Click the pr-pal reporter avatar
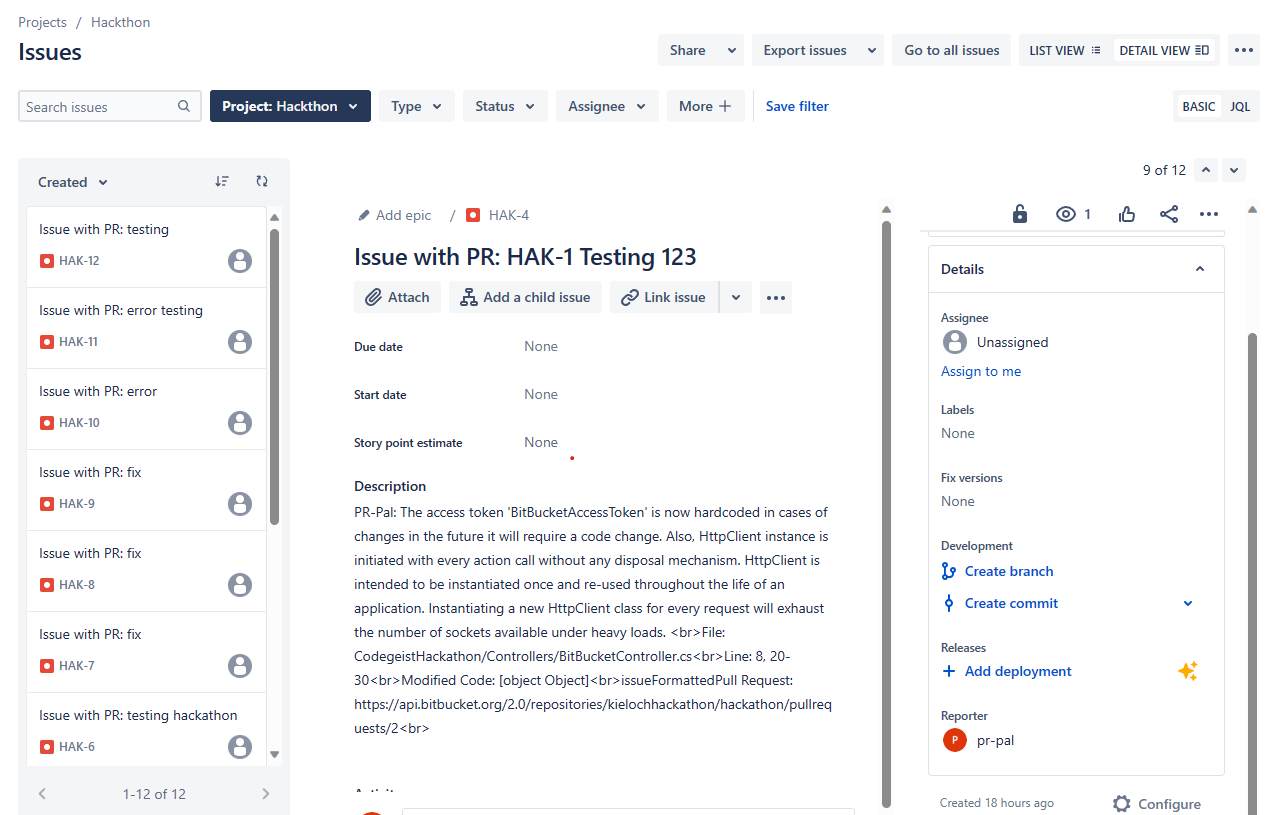1282x815 pixels. [x=955, y=740]
